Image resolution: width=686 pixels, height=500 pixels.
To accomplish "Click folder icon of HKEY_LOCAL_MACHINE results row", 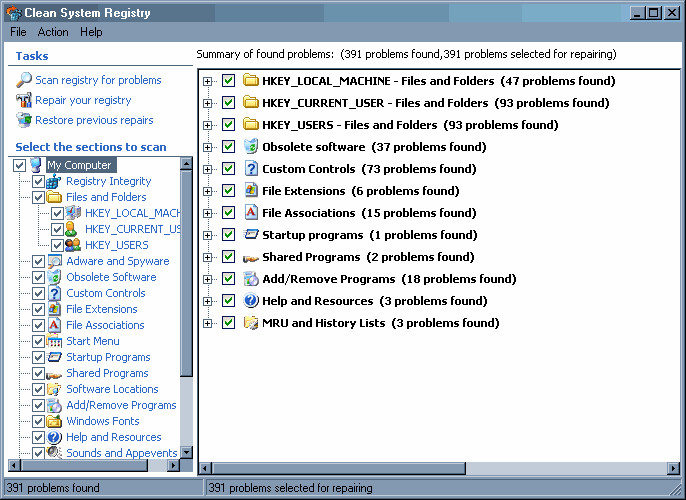I will 251,80.
